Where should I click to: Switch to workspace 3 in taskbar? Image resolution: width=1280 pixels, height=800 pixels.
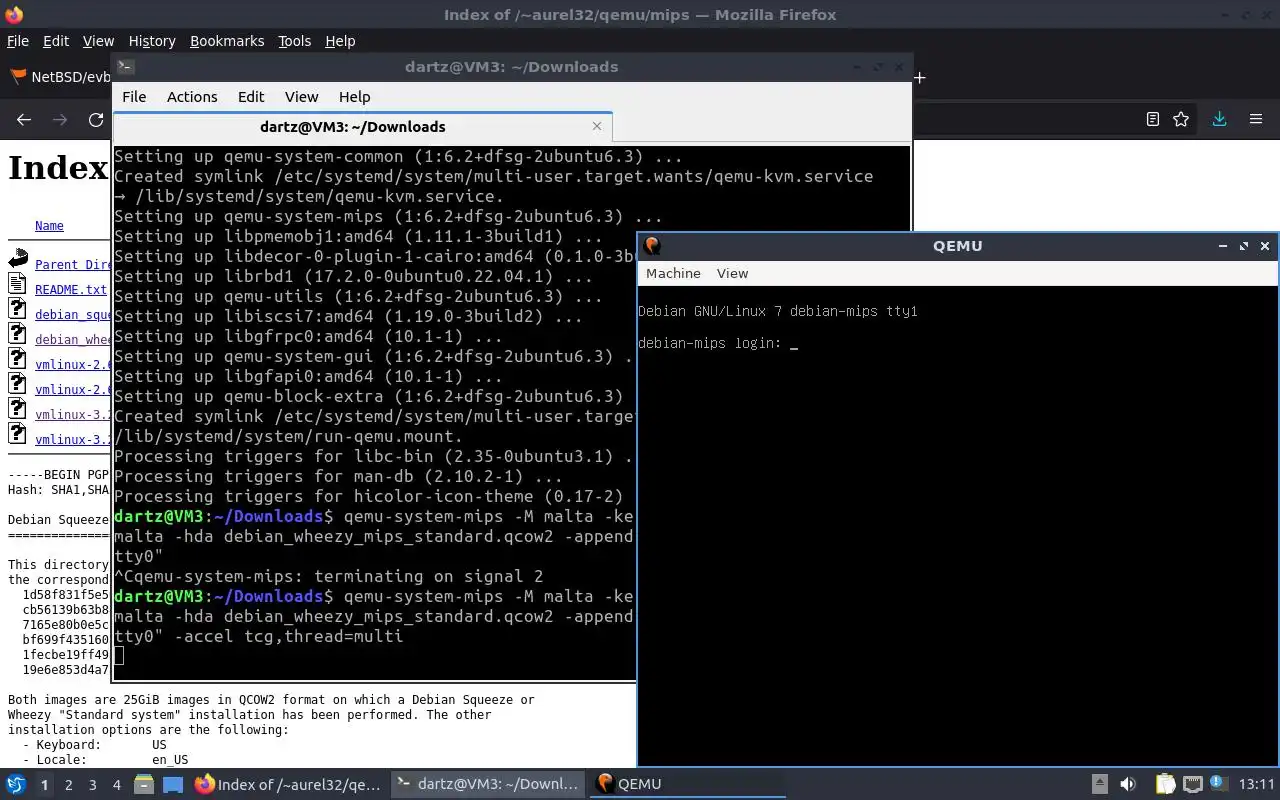(x=93, y=785)
